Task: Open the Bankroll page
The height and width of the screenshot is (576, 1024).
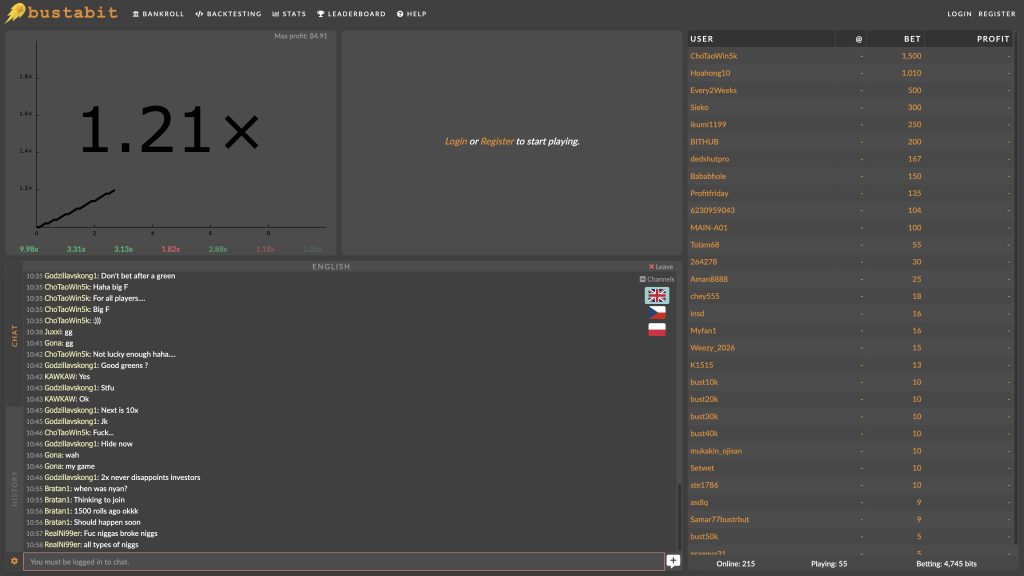Action: pyautogui.click(x=158, y=14)
